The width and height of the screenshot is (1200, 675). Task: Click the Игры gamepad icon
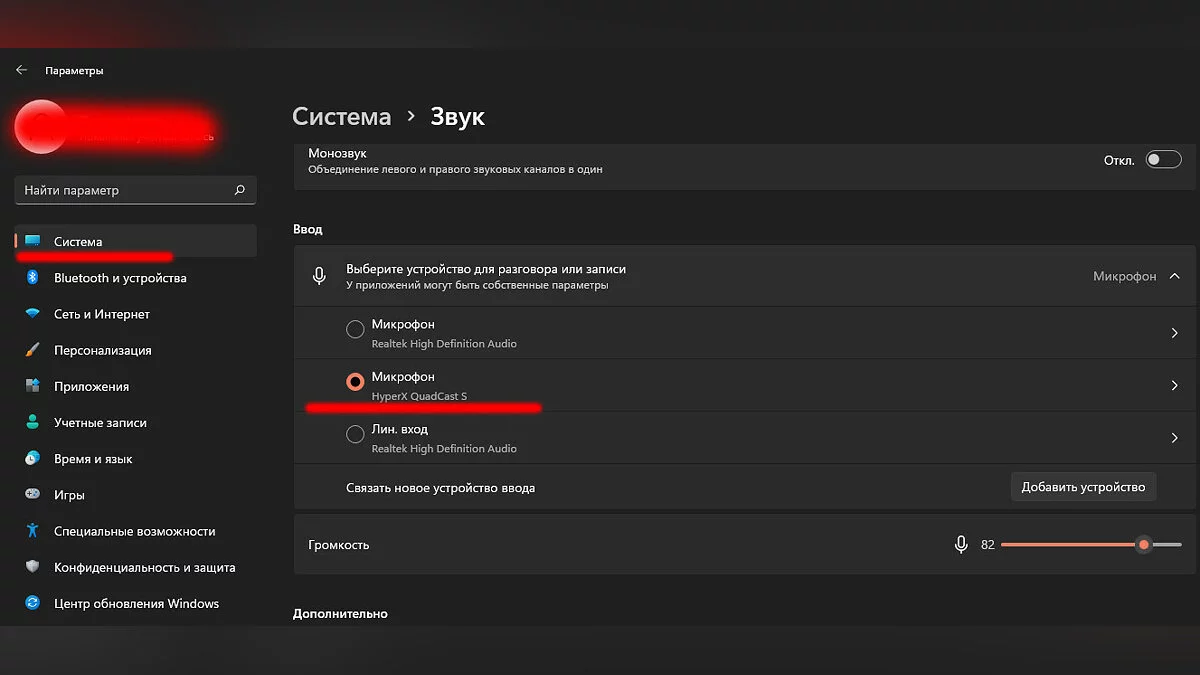33,495
